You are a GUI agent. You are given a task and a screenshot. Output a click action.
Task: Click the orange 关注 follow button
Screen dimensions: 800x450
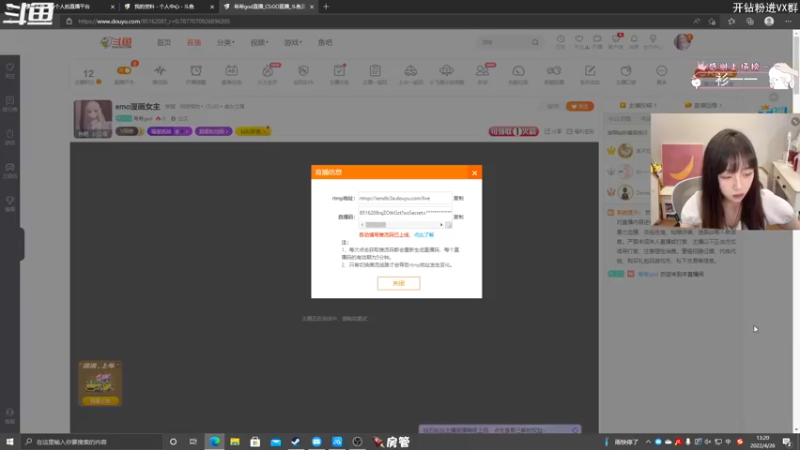click(x=580, y=106)
